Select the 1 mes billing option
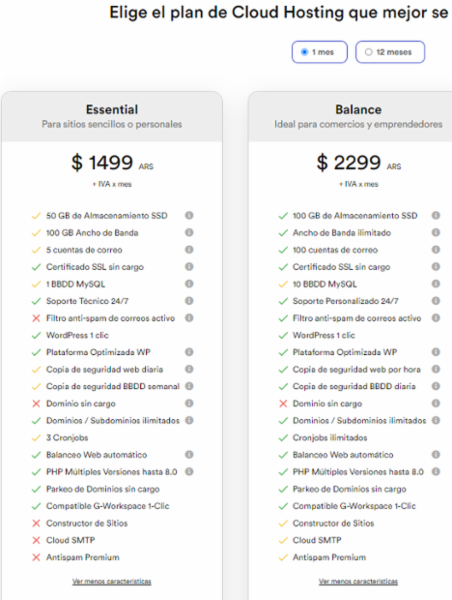The width and height of the screenshot is (452, 600). point(320,52)
